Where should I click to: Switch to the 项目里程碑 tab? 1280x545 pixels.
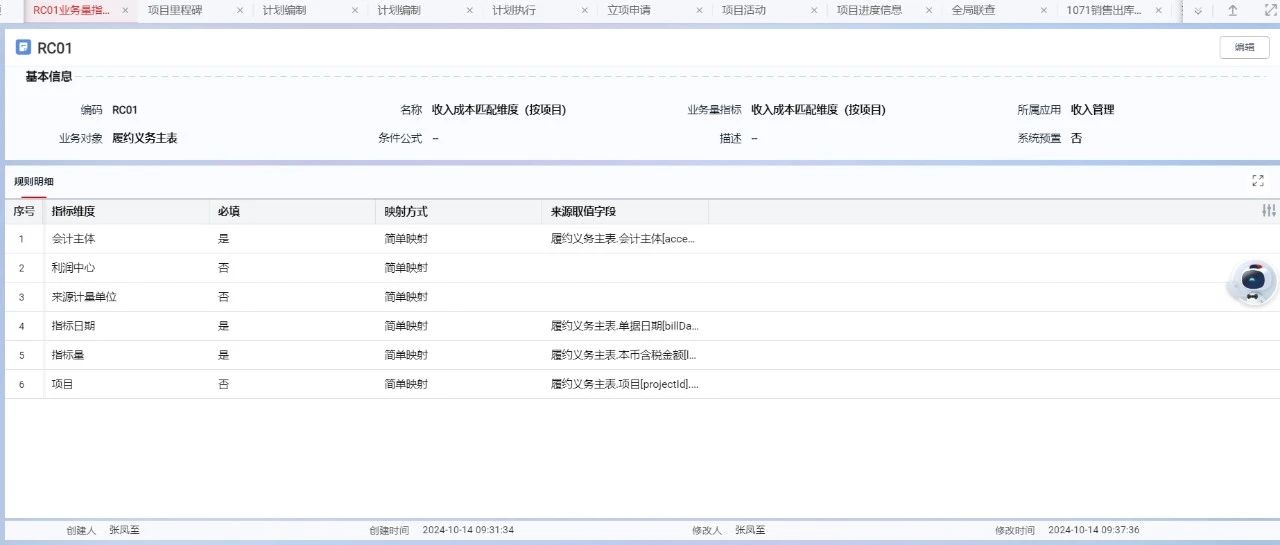pyautogui.click(x=175, y=11)
